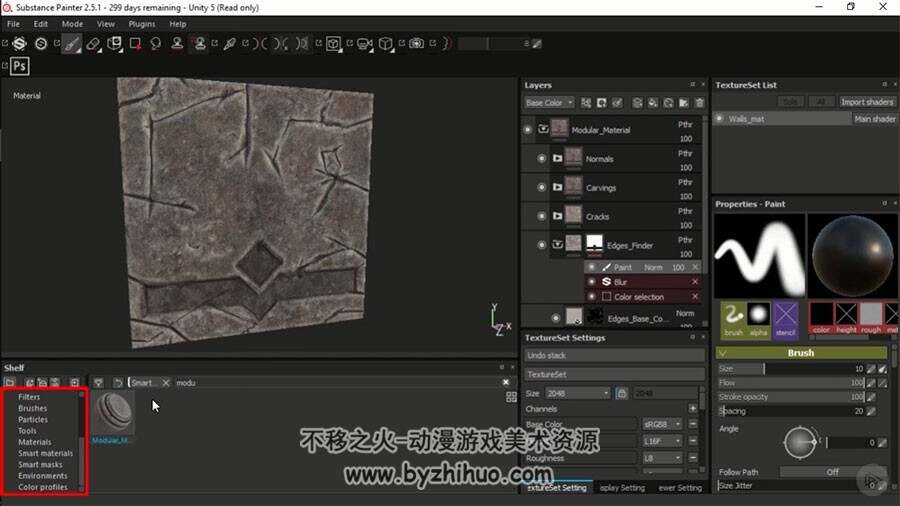
Task: Toggle visibility of Modular_Material layer
Action: click(527, 130)
